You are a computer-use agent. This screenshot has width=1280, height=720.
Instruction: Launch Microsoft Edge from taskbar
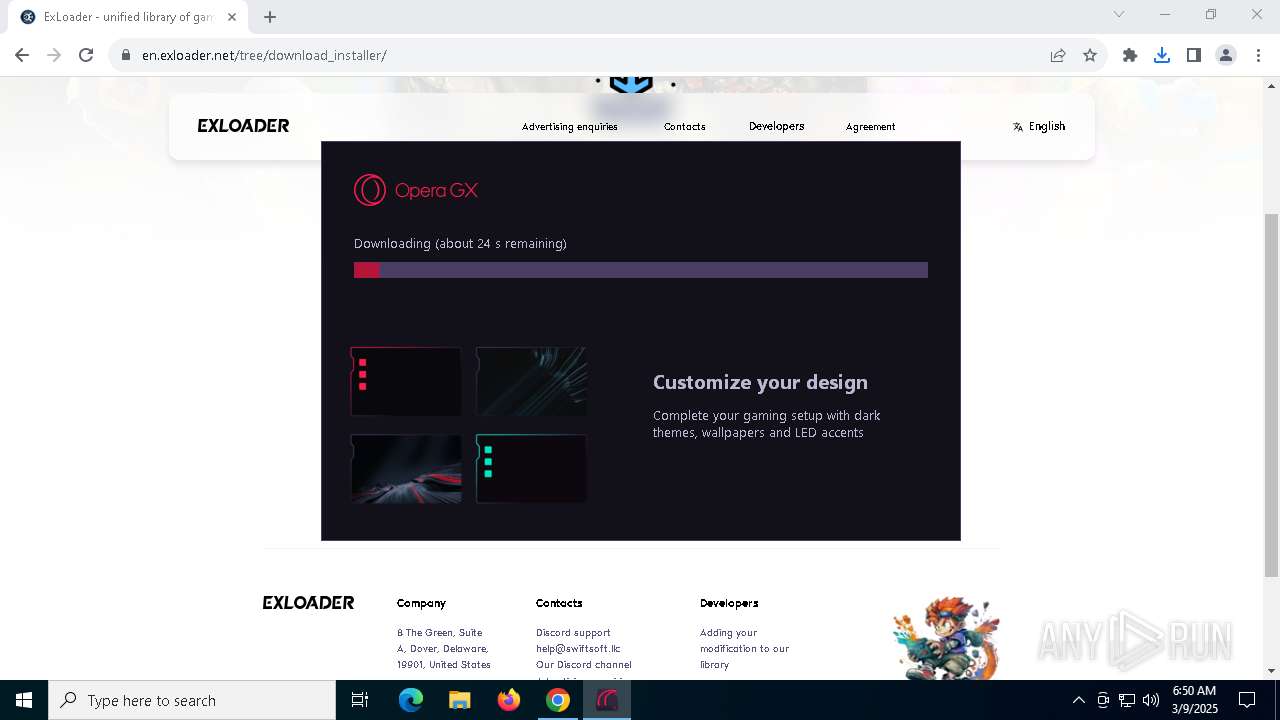411,700
